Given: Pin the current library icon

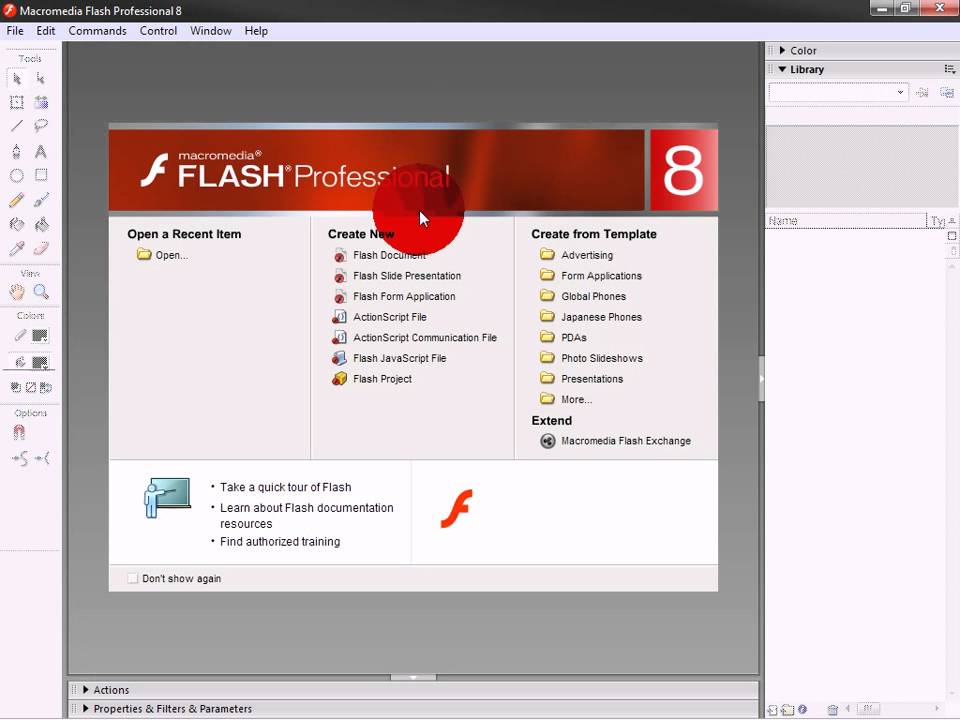Looking at the screenshot, I should point(921,92).
